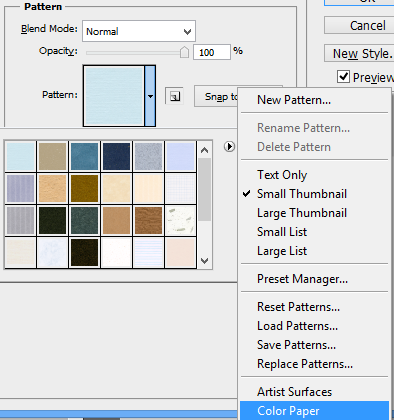Select the khaki tan pattern in first row
The width and height of the screenshot is (394, 420).
tap(53, 156)
